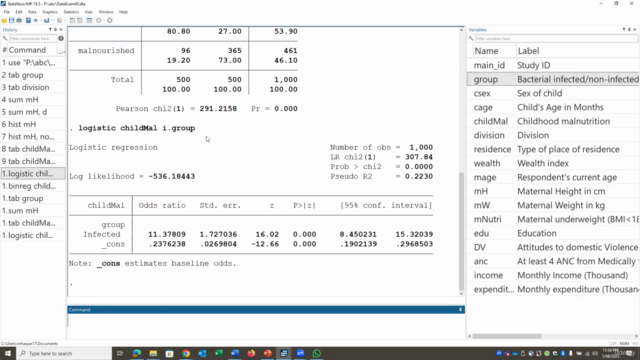Select the income variable row

[553, 275]
